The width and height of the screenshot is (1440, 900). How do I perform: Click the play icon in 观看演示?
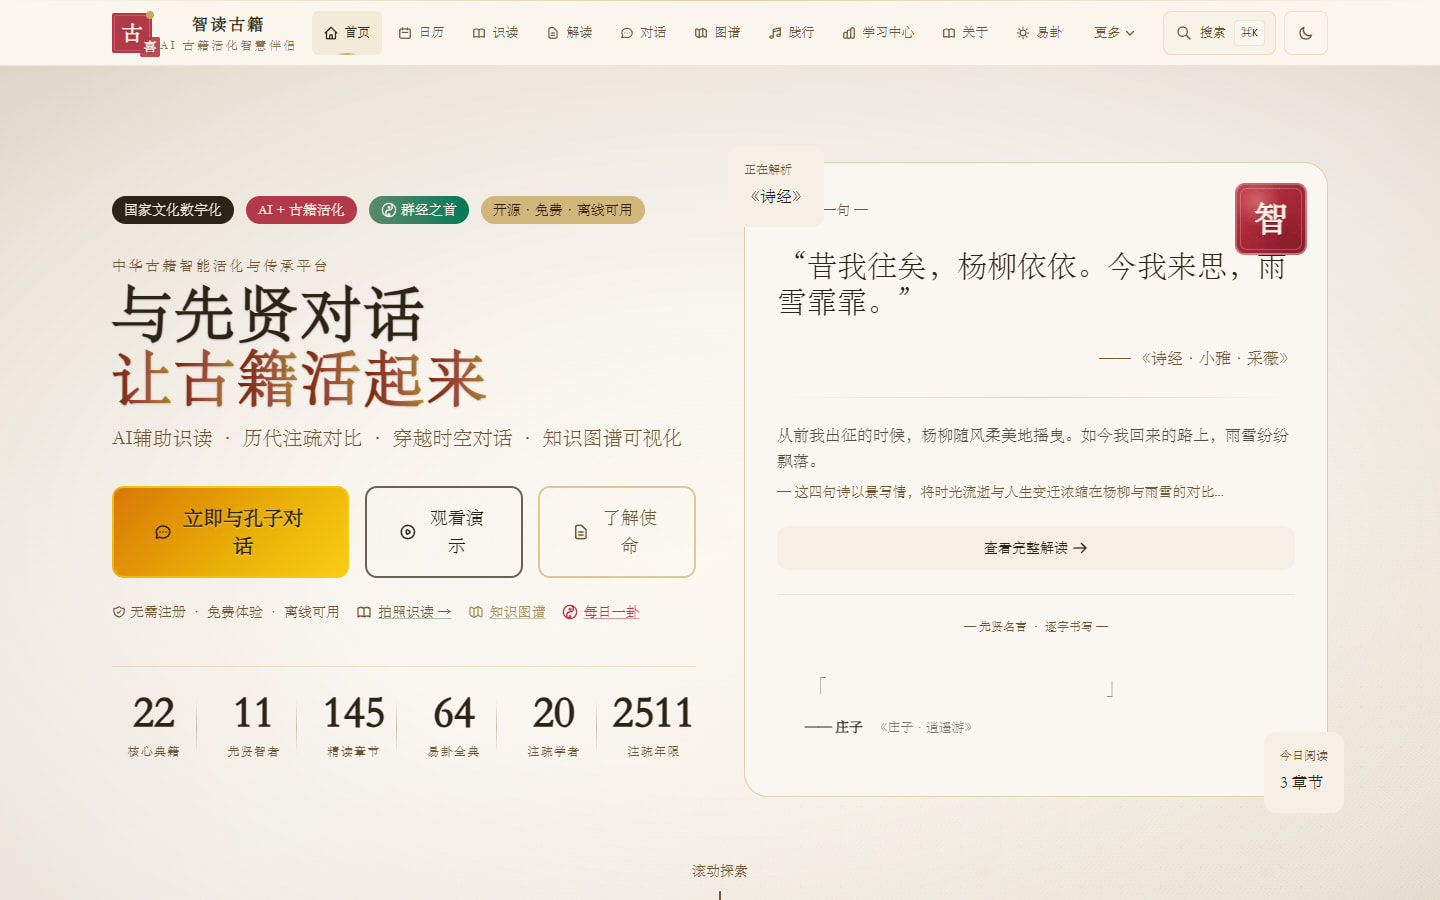408,532
